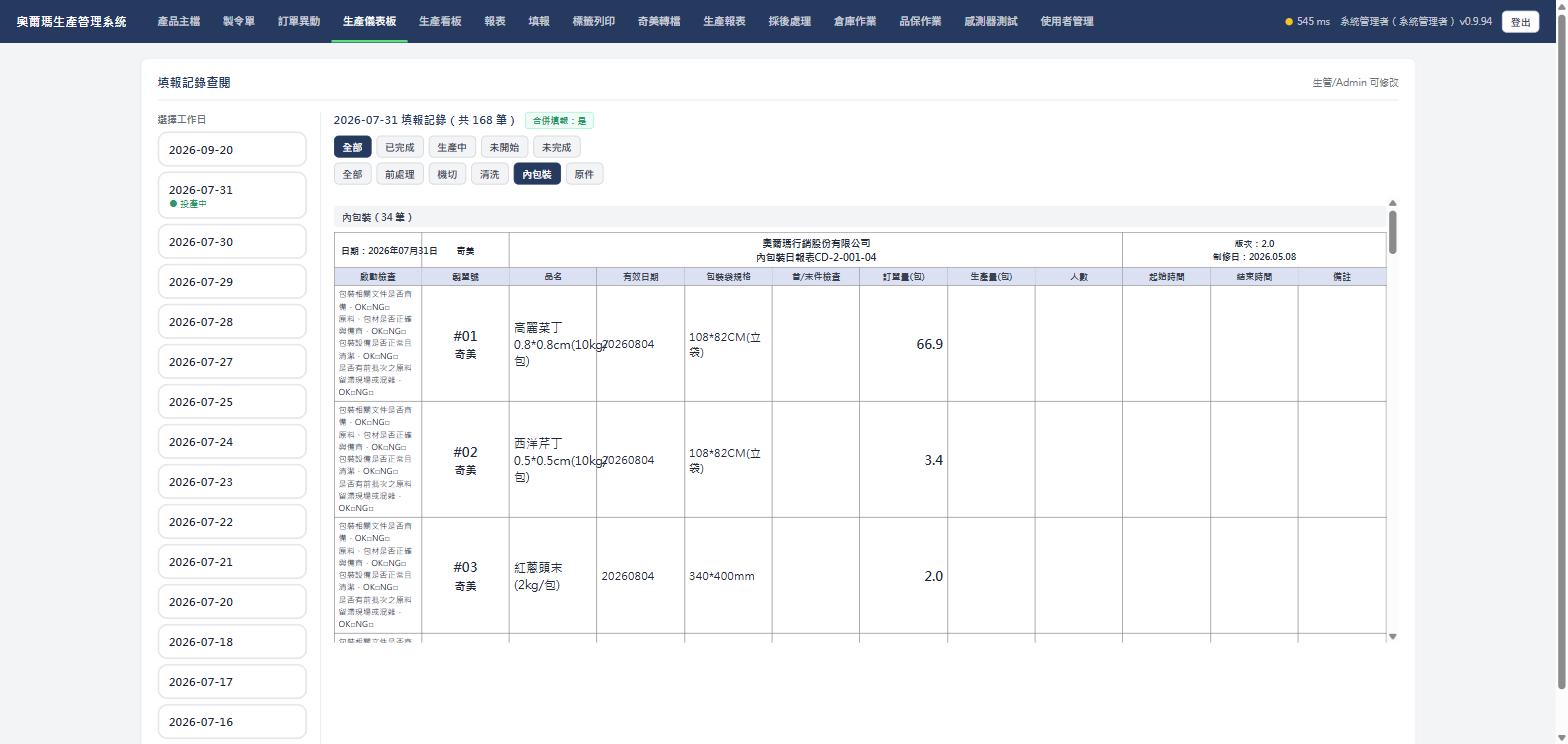Pick work day 2026-07-20
Image resolution: width=1568 pixels, height=744 pixels.
click(x=232, y=602)
